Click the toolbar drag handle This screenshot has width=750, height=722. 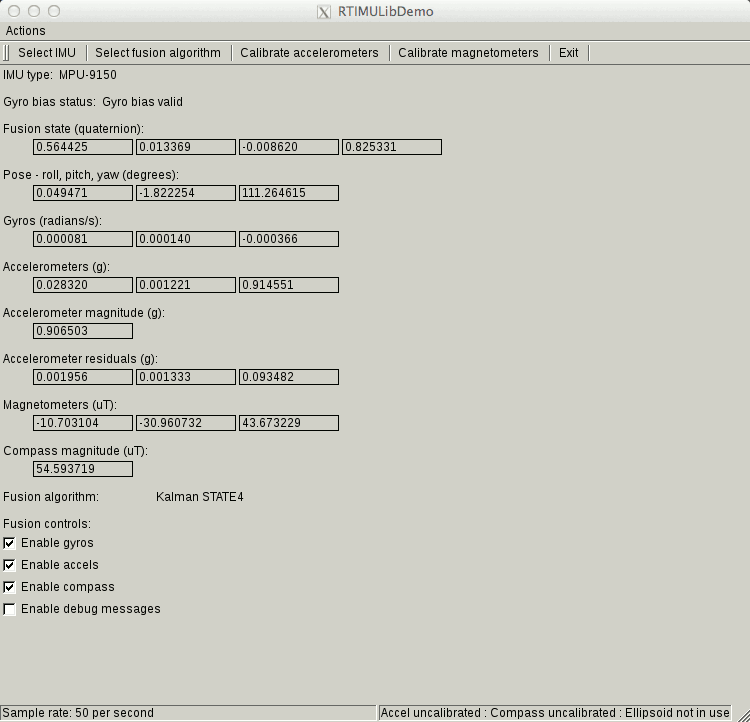pyautogui.click(x=6, y=53)
